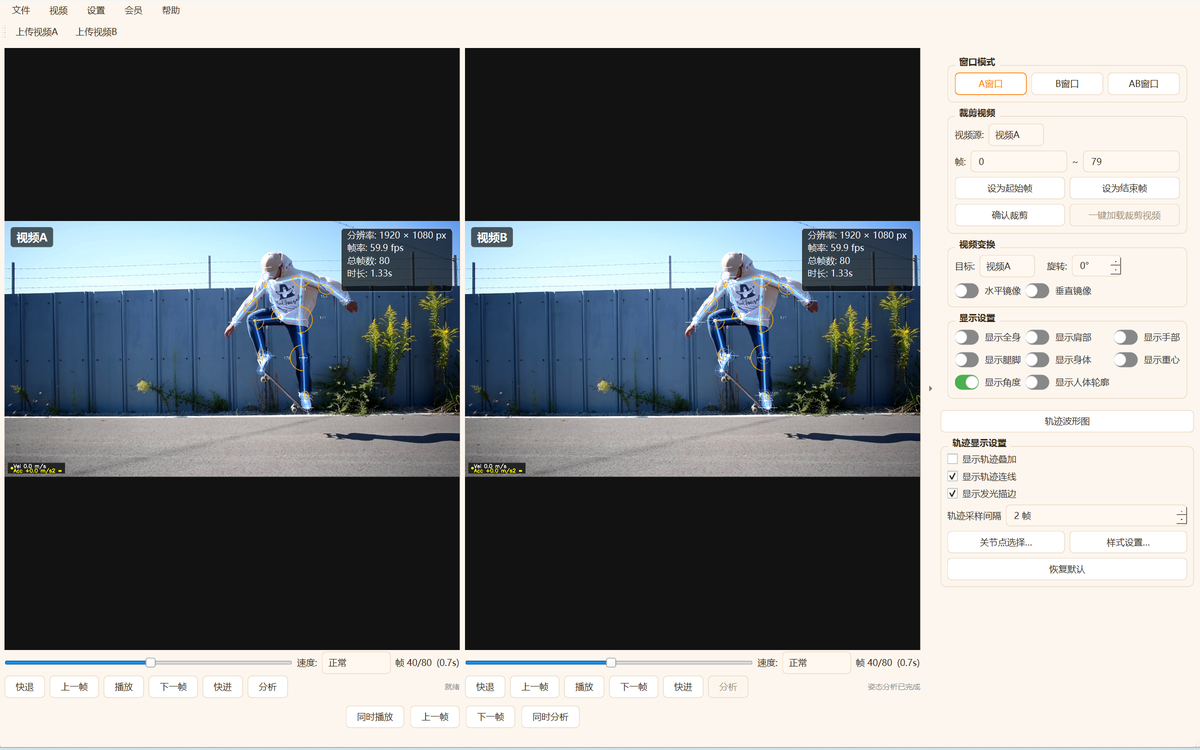Check the 显示轨迹叠加 checkbox
Screen dimensions: 1200x750
tap(952, 459)
